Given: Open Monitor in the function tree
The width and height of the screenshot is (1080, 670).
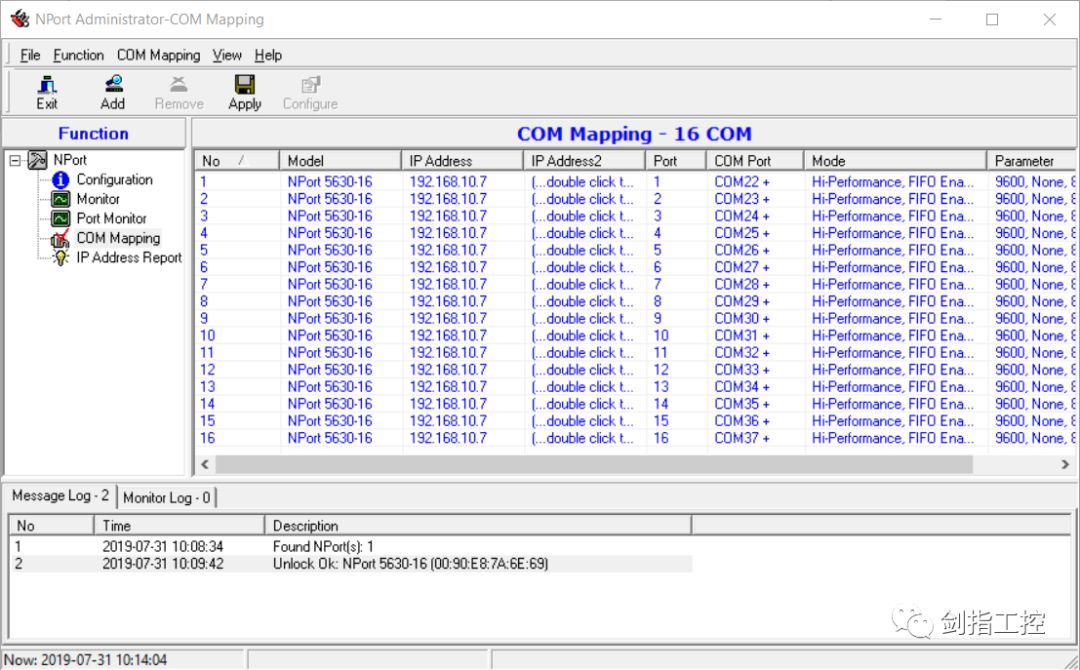Looking at the screenshot, I should click(98, 199).
